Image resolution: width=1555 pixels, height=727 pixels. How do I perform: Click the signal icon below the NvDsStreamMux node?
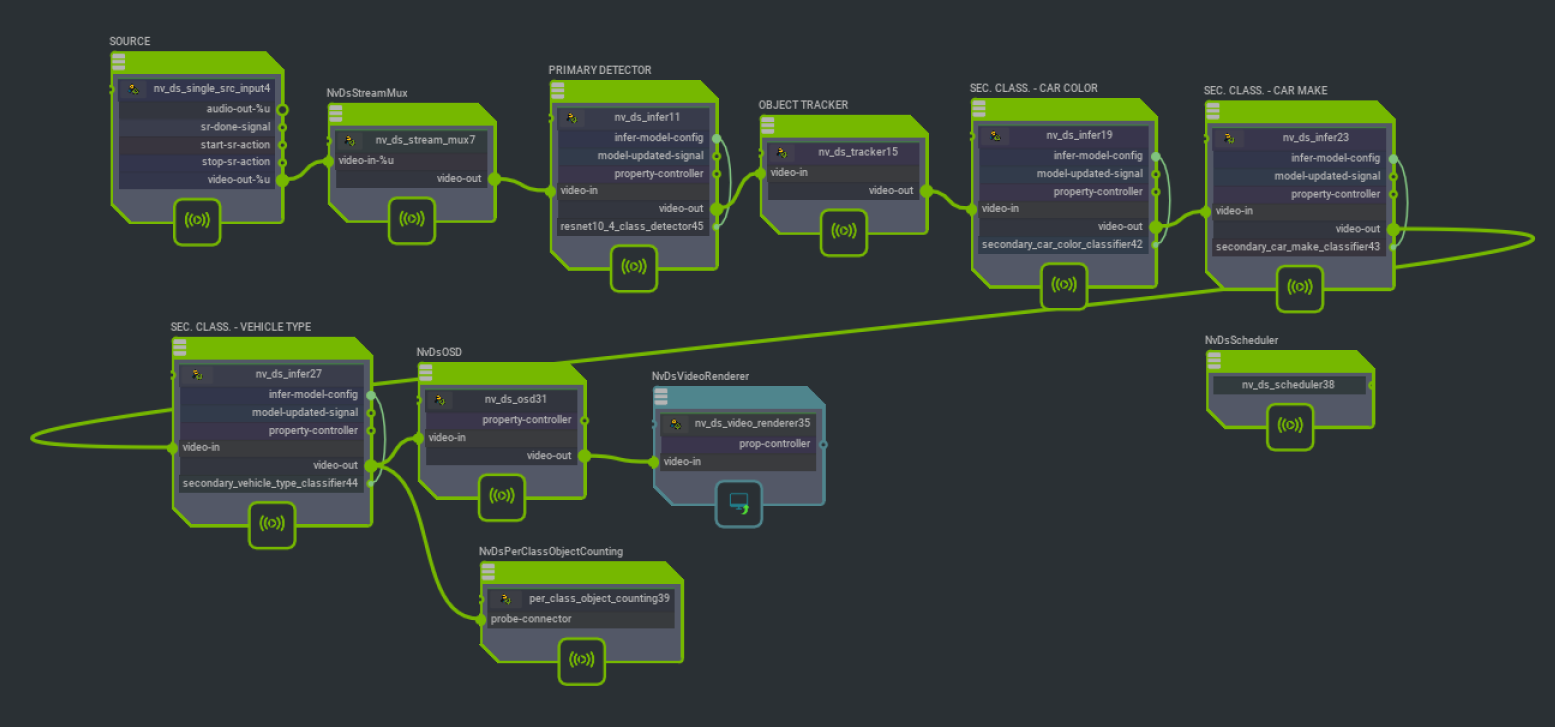click(x=411, y=220)
